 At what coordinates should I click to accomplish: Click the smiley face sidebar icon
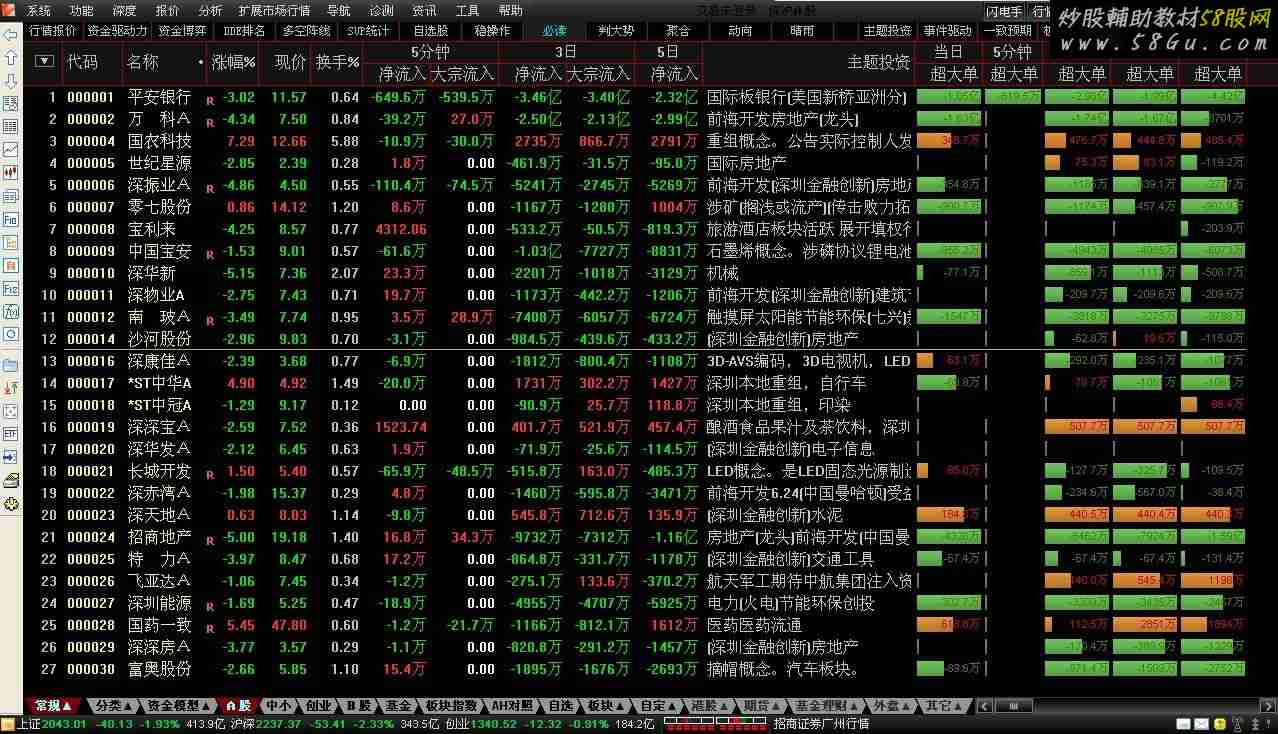pyautogui.click(x=11, y=503)
